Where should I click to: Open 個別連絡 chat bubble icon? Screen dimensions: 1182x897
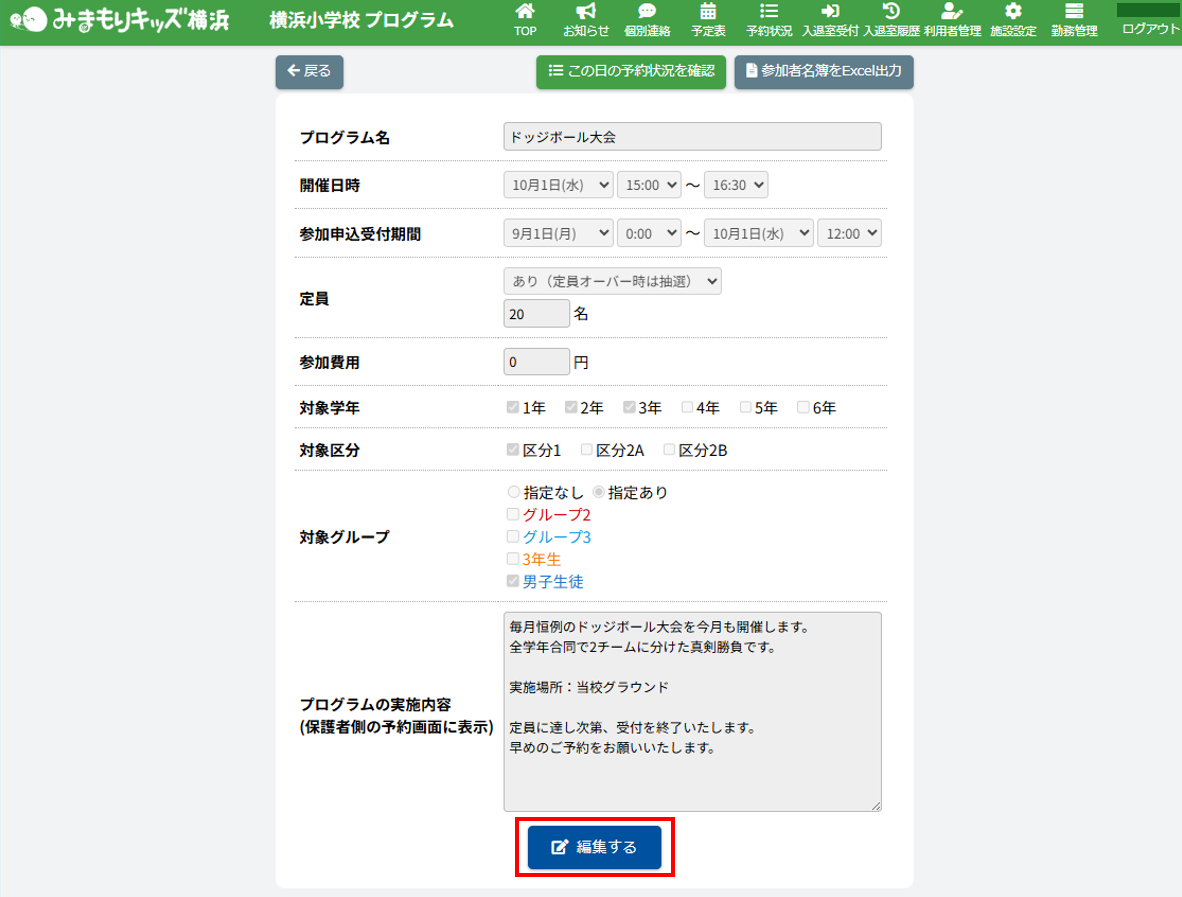tap(647, 12)
